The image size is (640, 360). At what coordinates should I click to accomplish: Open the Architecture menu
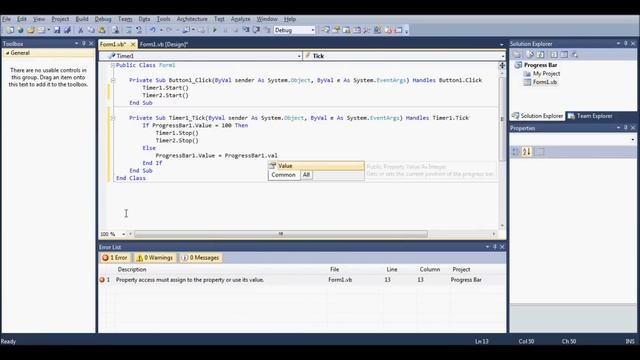tap(192, 19)
